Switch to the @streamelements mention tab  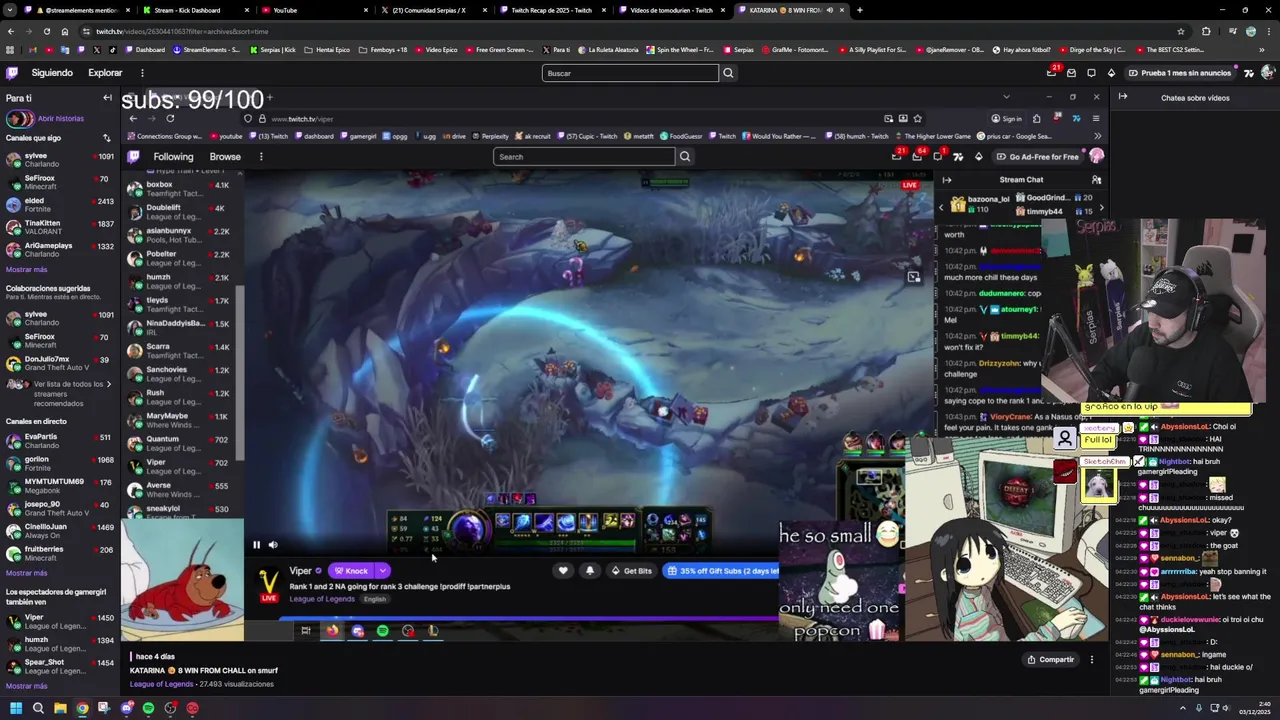[77, 10]
